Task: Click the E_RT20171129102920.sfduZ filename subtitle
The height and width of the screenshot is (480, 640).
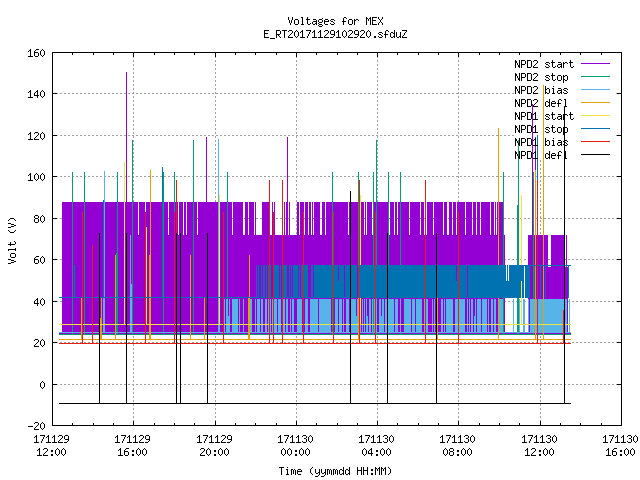Action: pyautogui.click(x=335, y=34)
